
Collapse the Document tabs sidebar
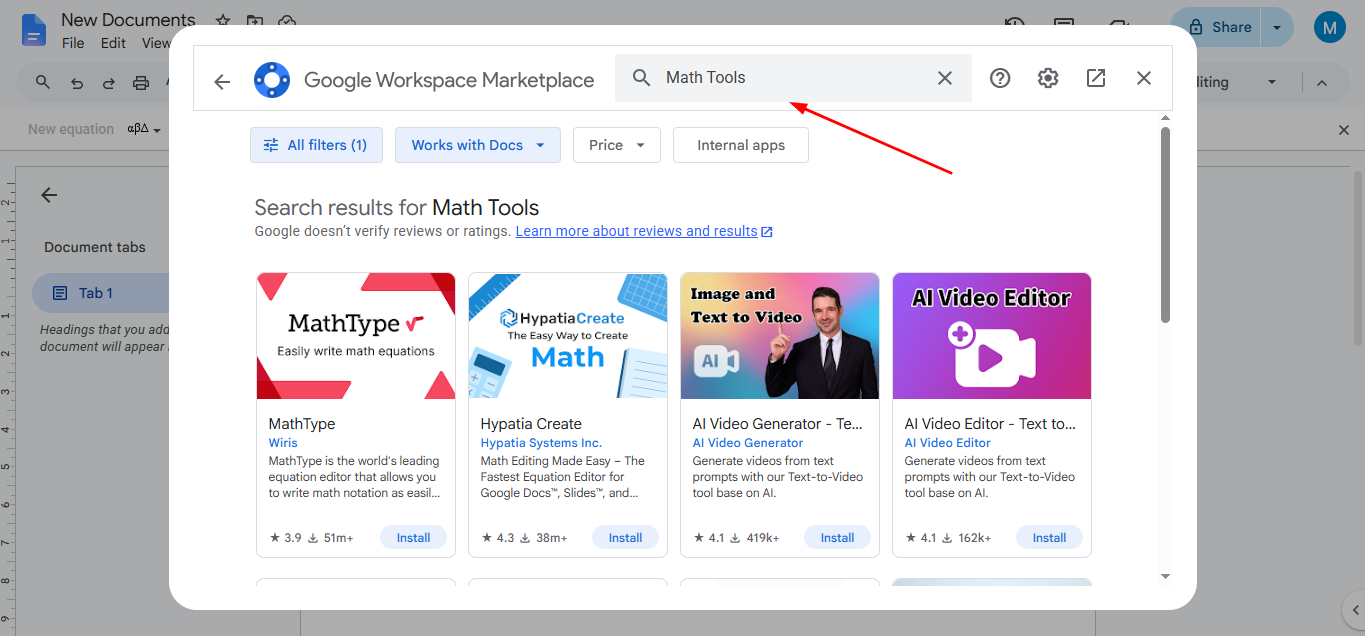pyautogui.click(x=49, y=195)
